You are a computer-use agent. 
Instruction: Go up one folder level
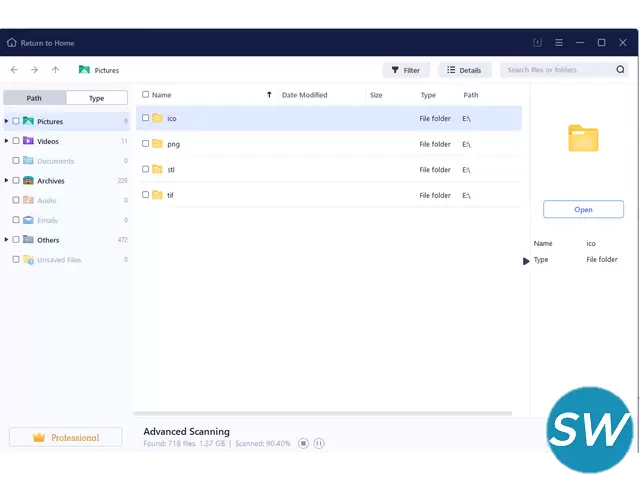[x=55, y=70]
